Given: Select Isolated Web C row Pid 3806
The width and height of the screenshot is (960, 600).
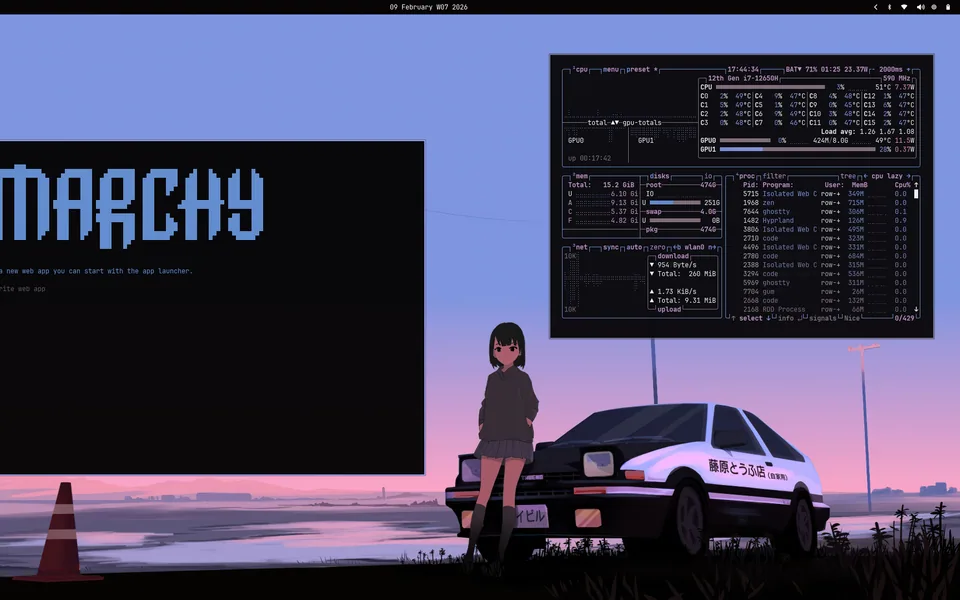Looking at the screenshot, I should [825, 230].
